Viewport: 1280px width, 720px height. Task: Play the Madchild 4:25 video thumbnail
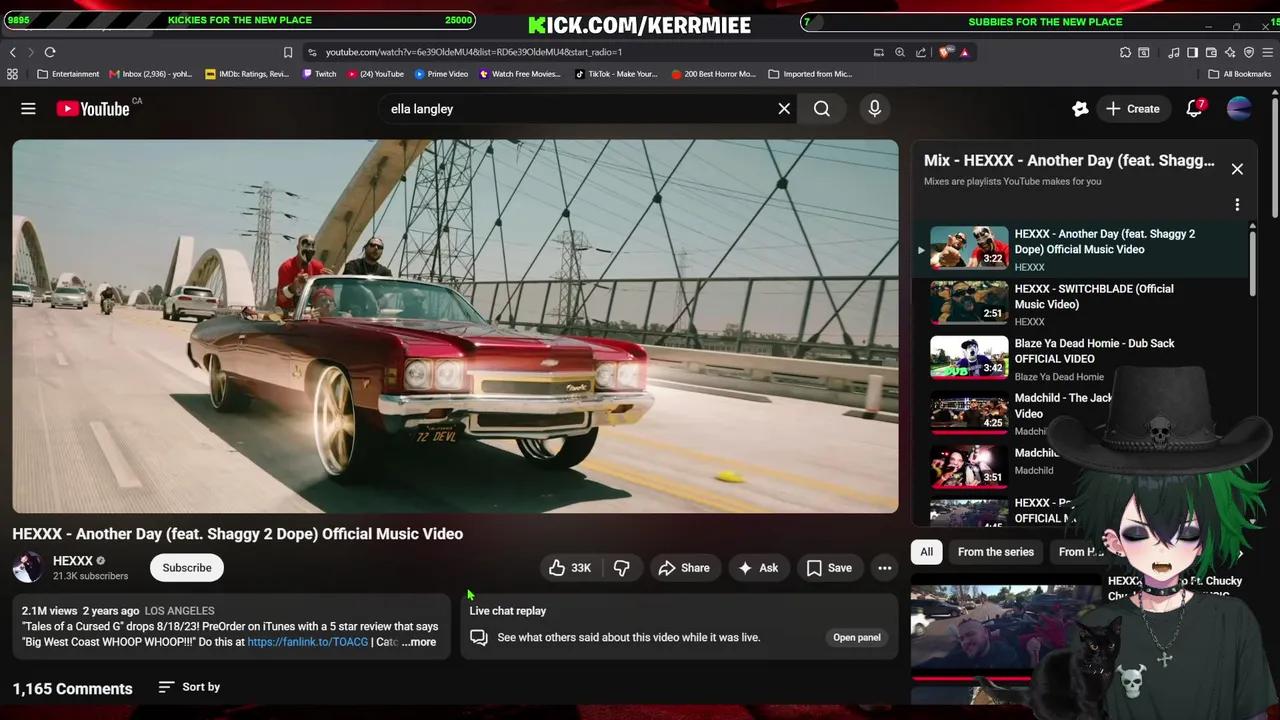pos(969,411)
